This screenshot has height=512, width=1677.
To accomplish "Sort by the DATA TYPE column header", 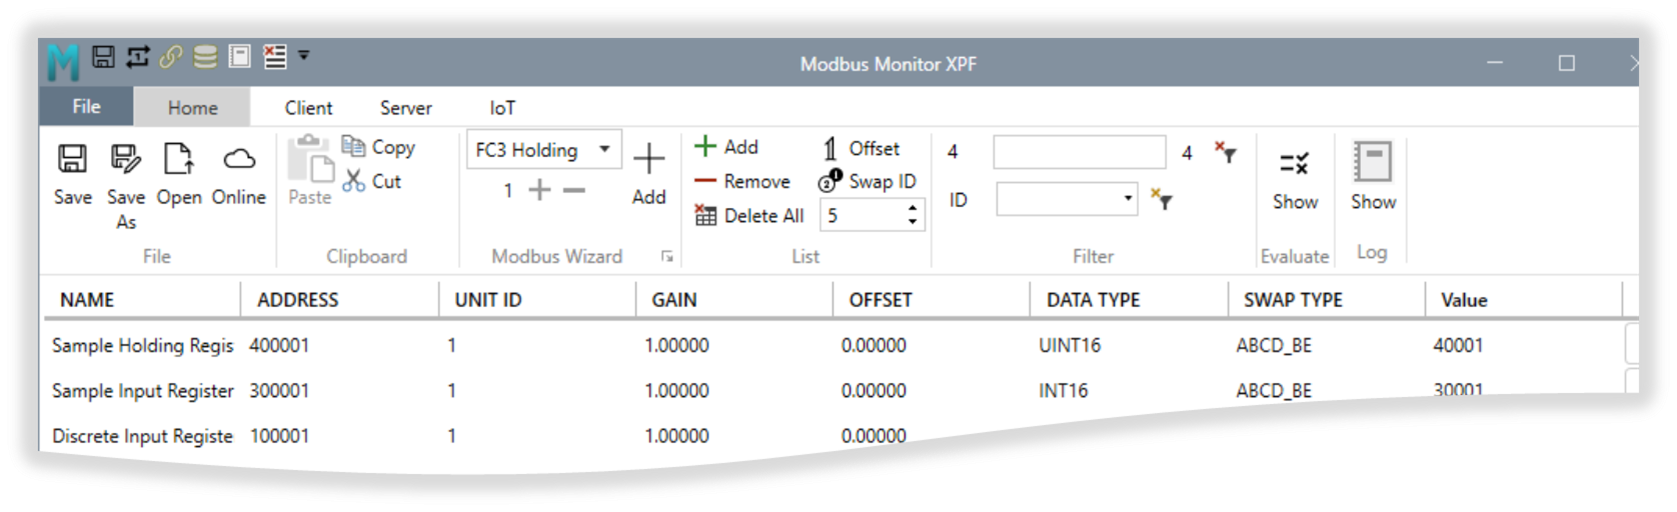I will tap(1093, 300).
